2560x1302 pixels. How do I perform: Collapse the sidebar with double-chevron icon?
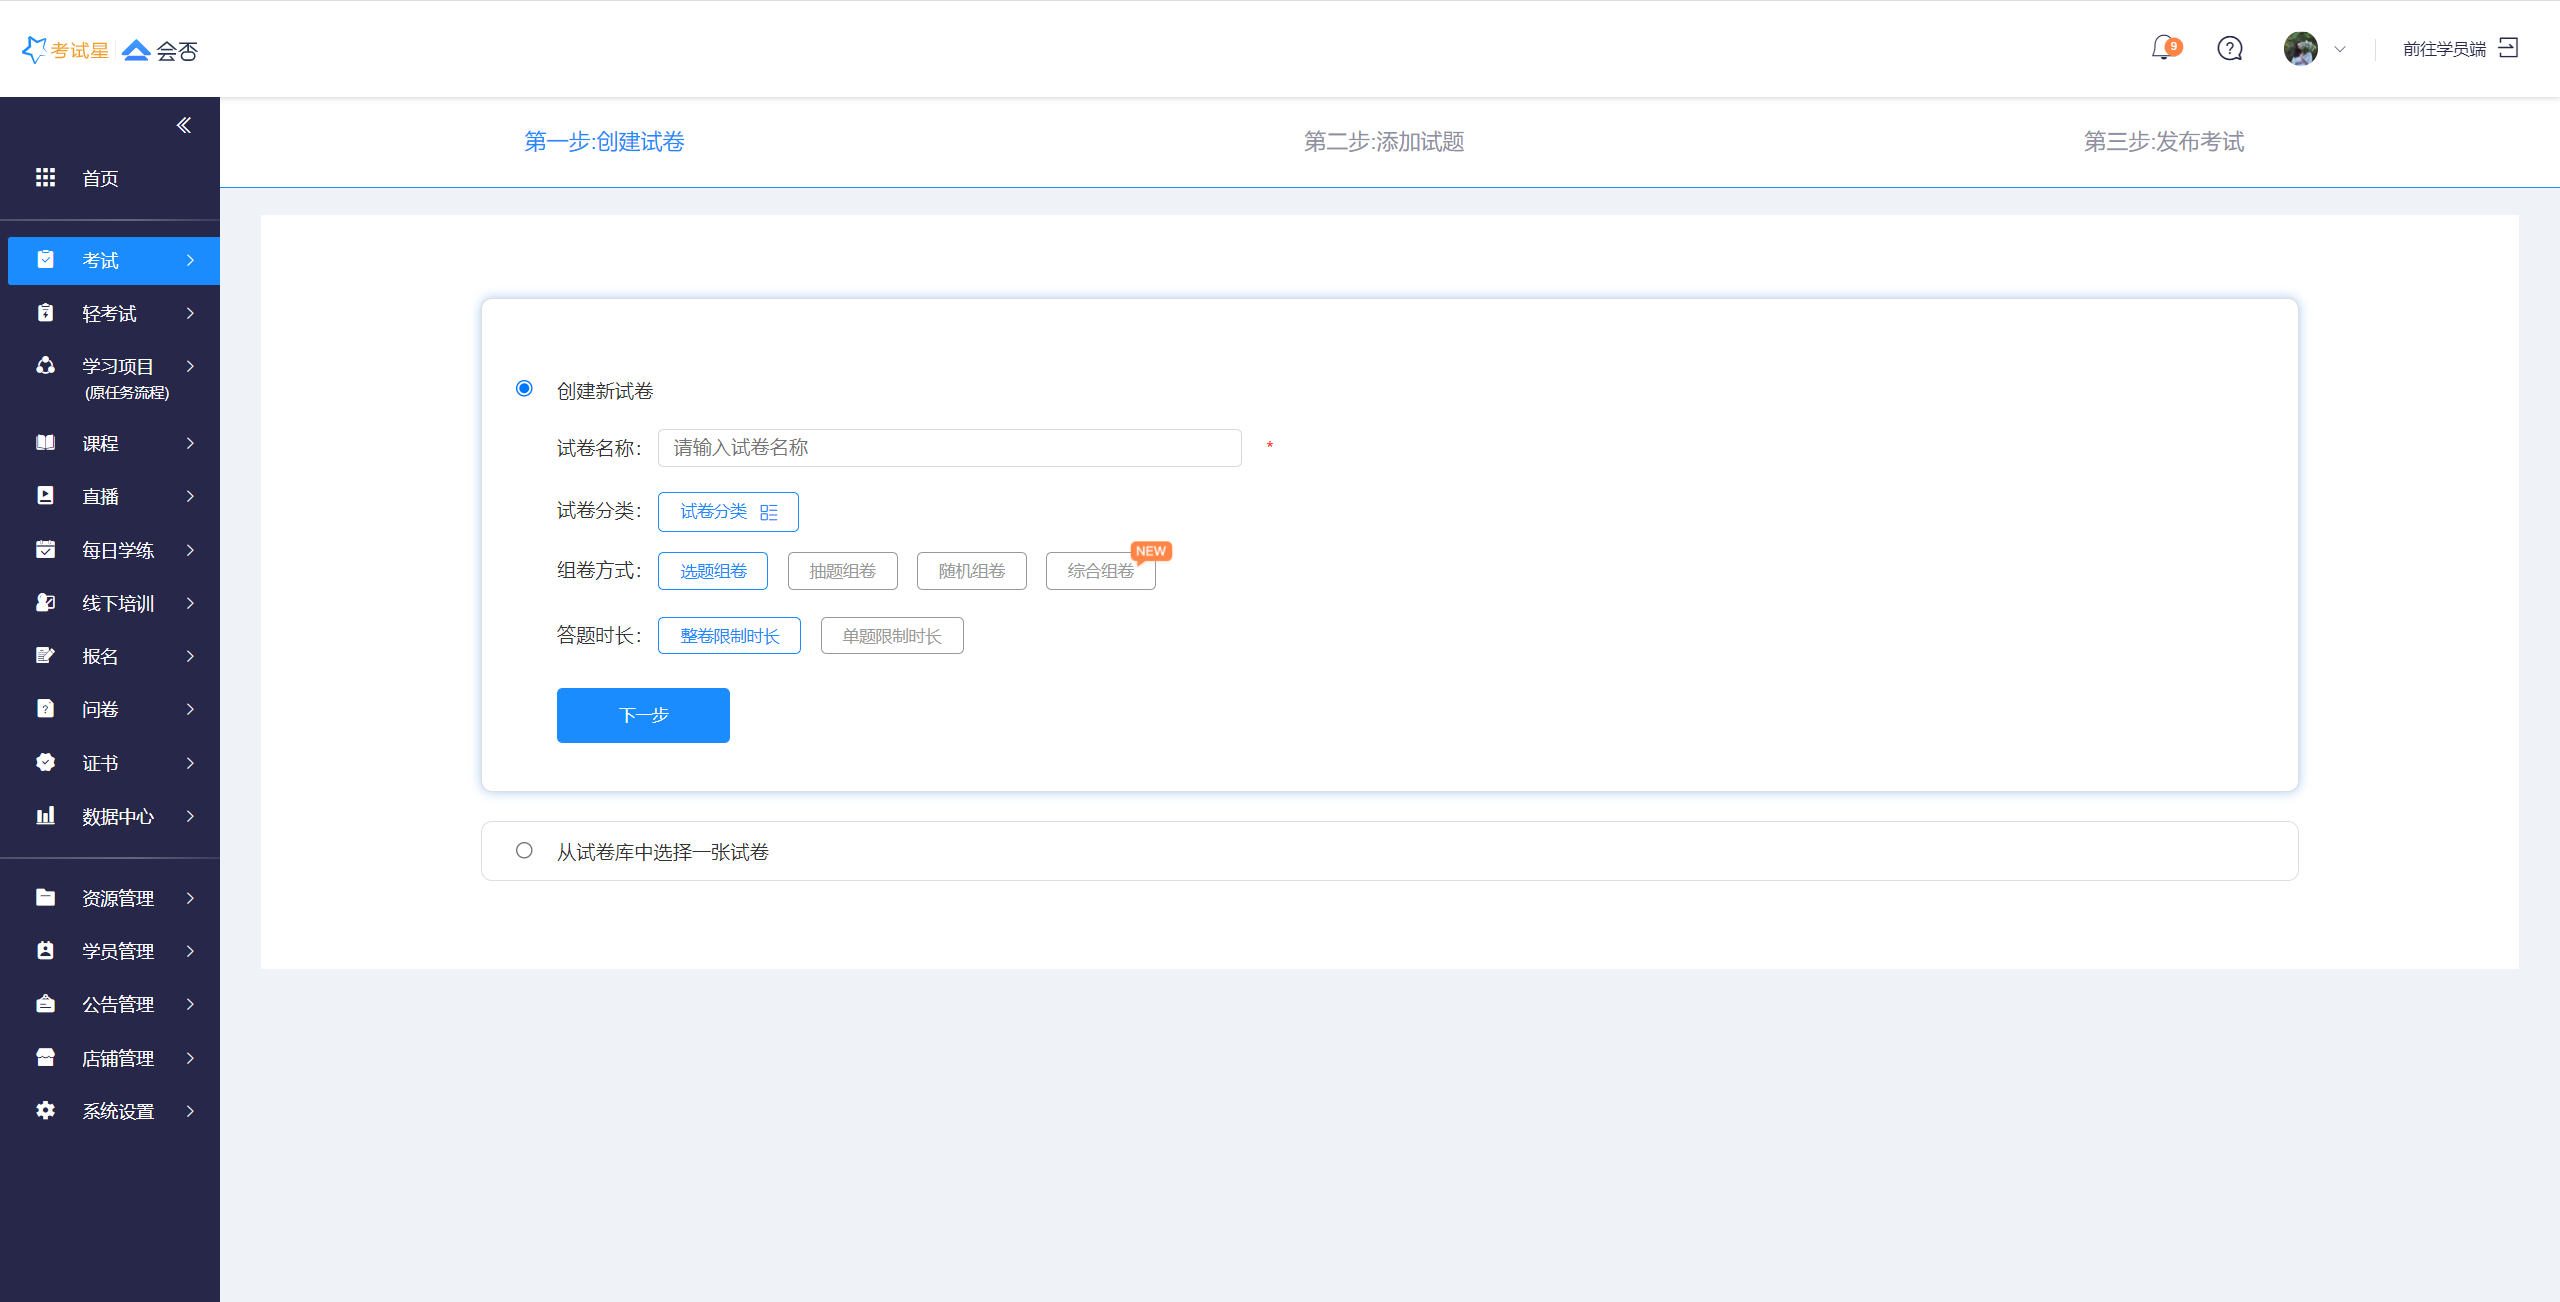[184, 125]
